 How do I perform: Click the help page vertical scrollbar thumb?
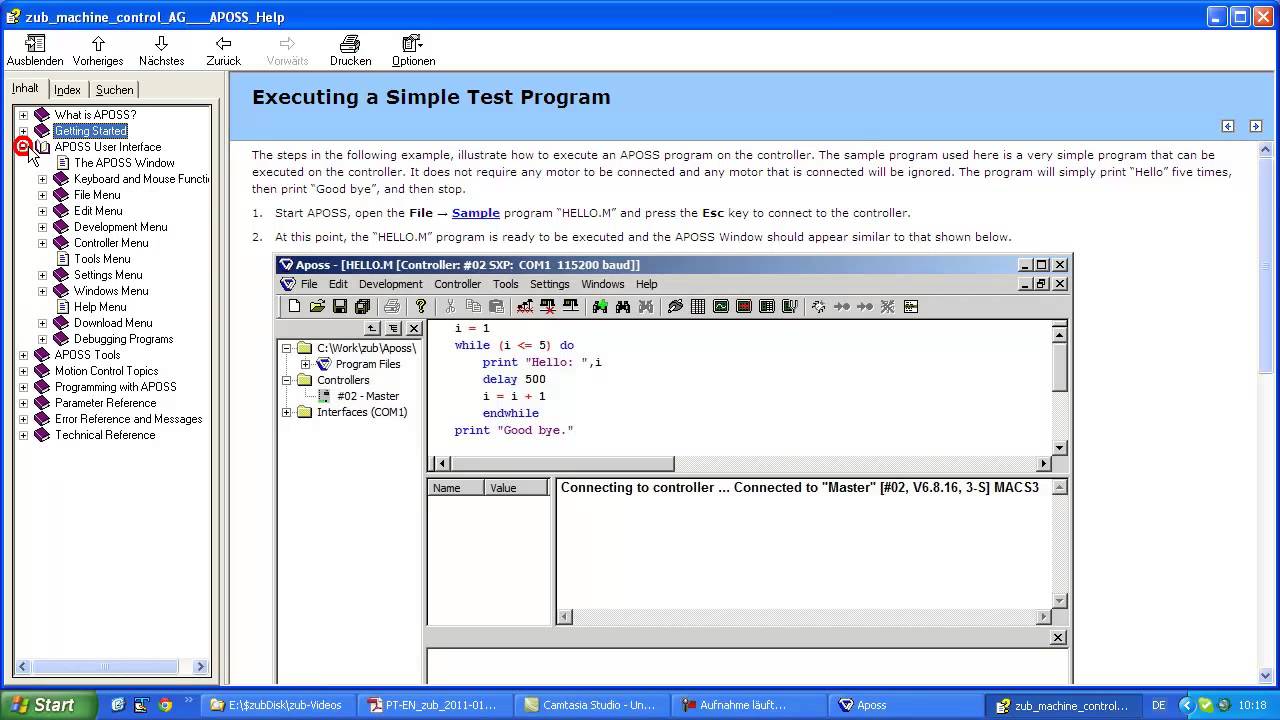[1266, 264]
